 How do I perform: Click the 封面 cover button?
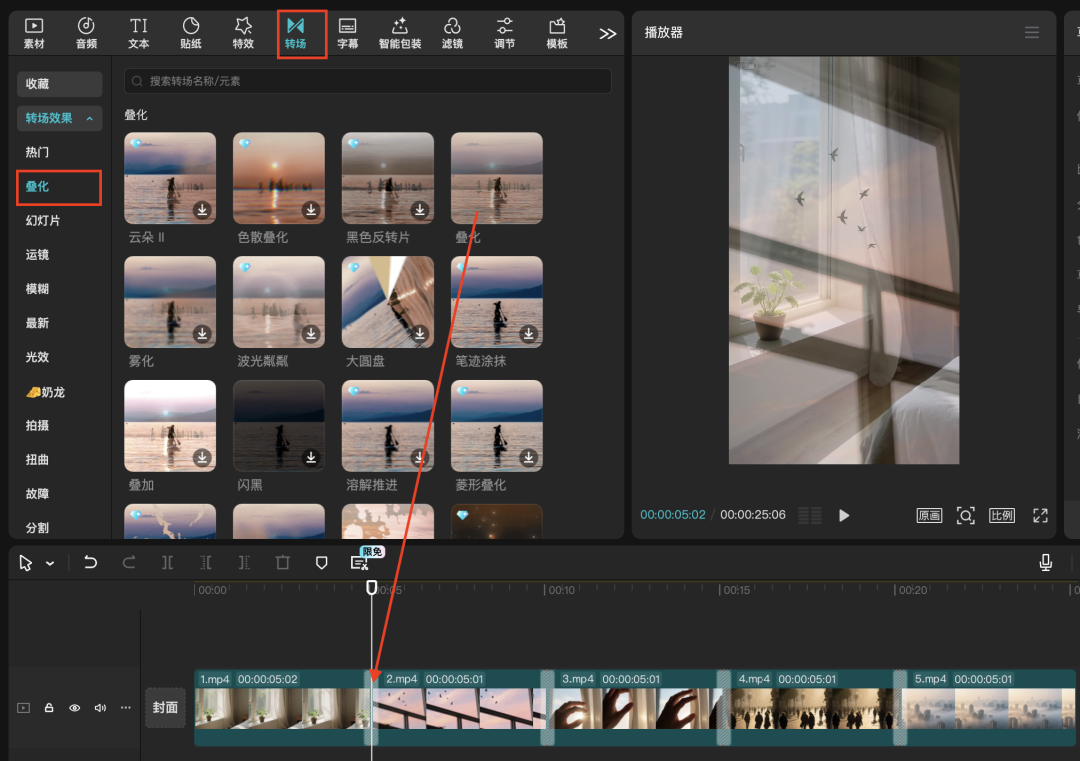(165, 707)
